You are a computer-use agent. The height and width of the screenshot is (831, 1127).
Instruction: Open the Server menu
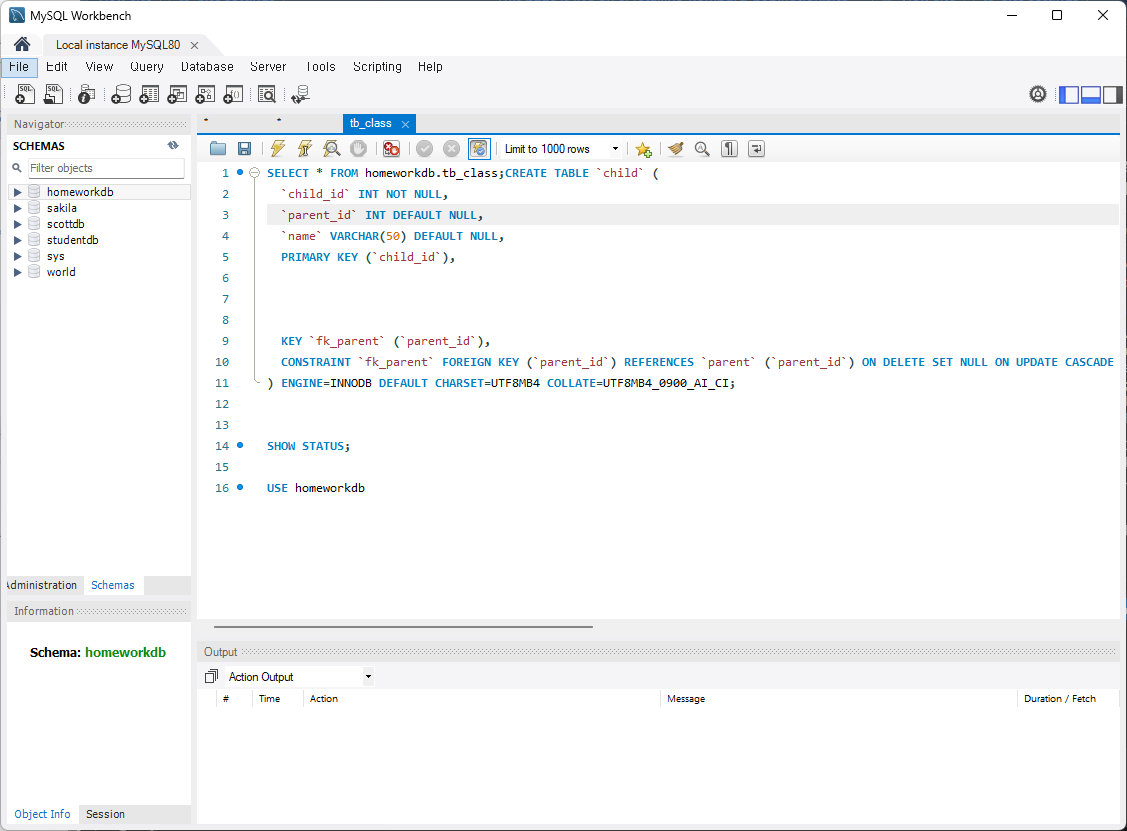point(268,66)
